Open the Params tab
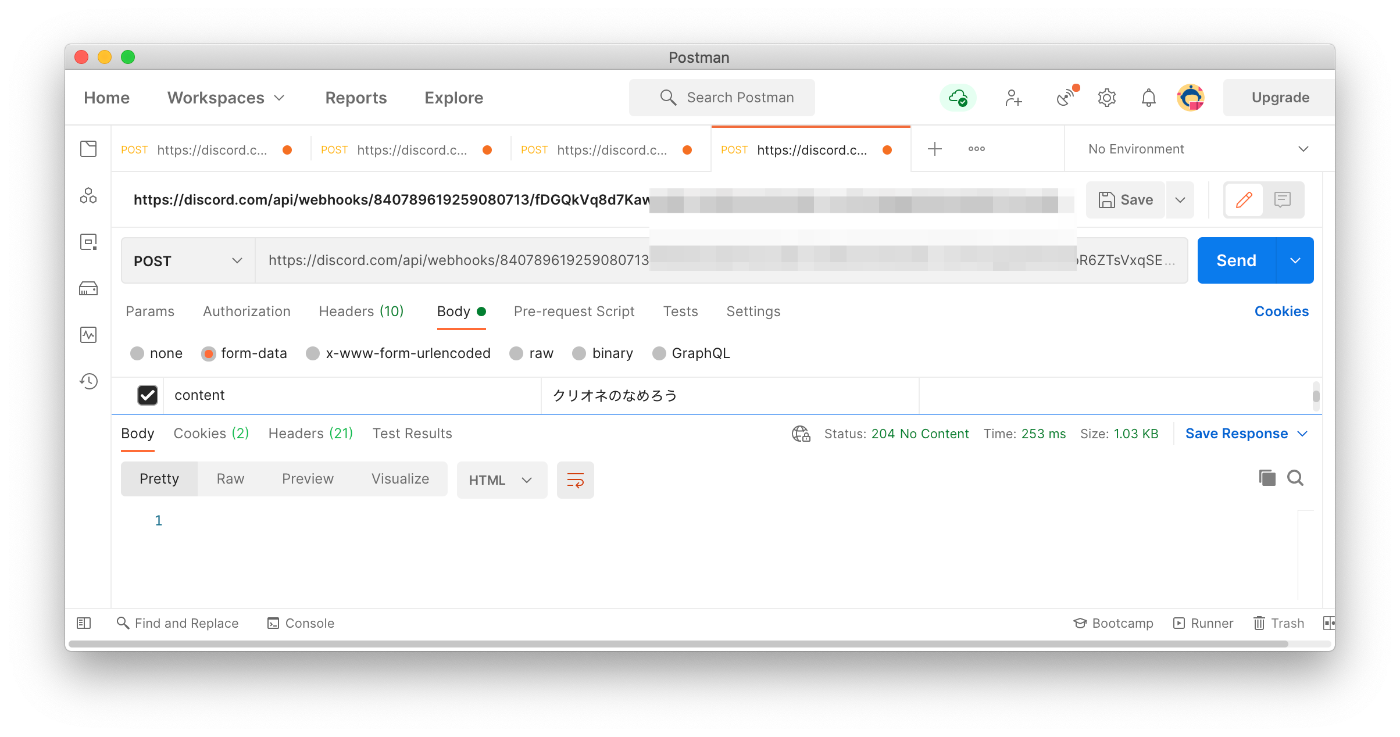 point(150,311)
